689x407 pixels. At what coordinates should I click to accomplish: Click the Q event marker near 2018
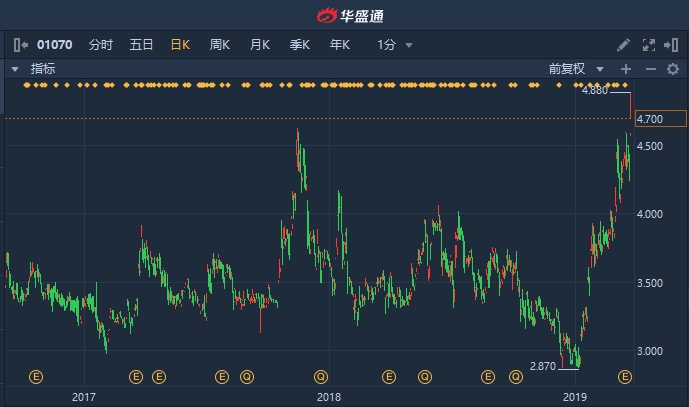coord(321,377)
